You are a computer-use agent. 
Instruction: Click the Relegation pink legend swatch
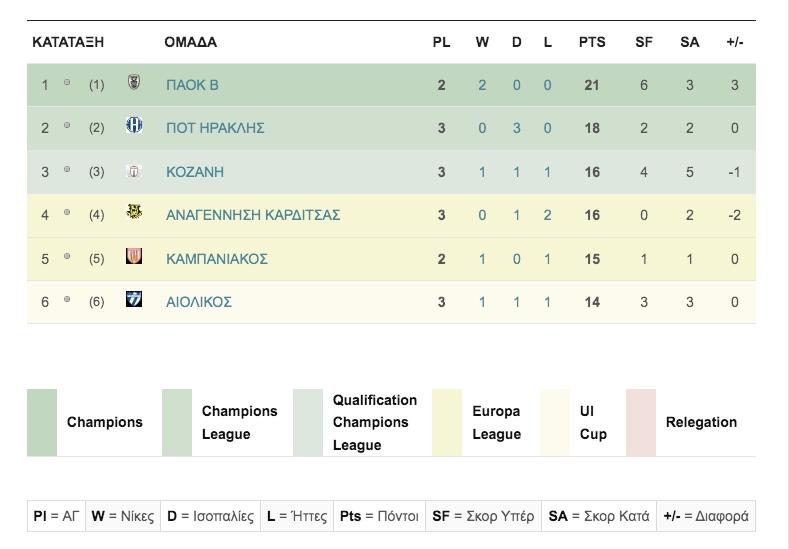pyautogui.click(x=641, y=423)
